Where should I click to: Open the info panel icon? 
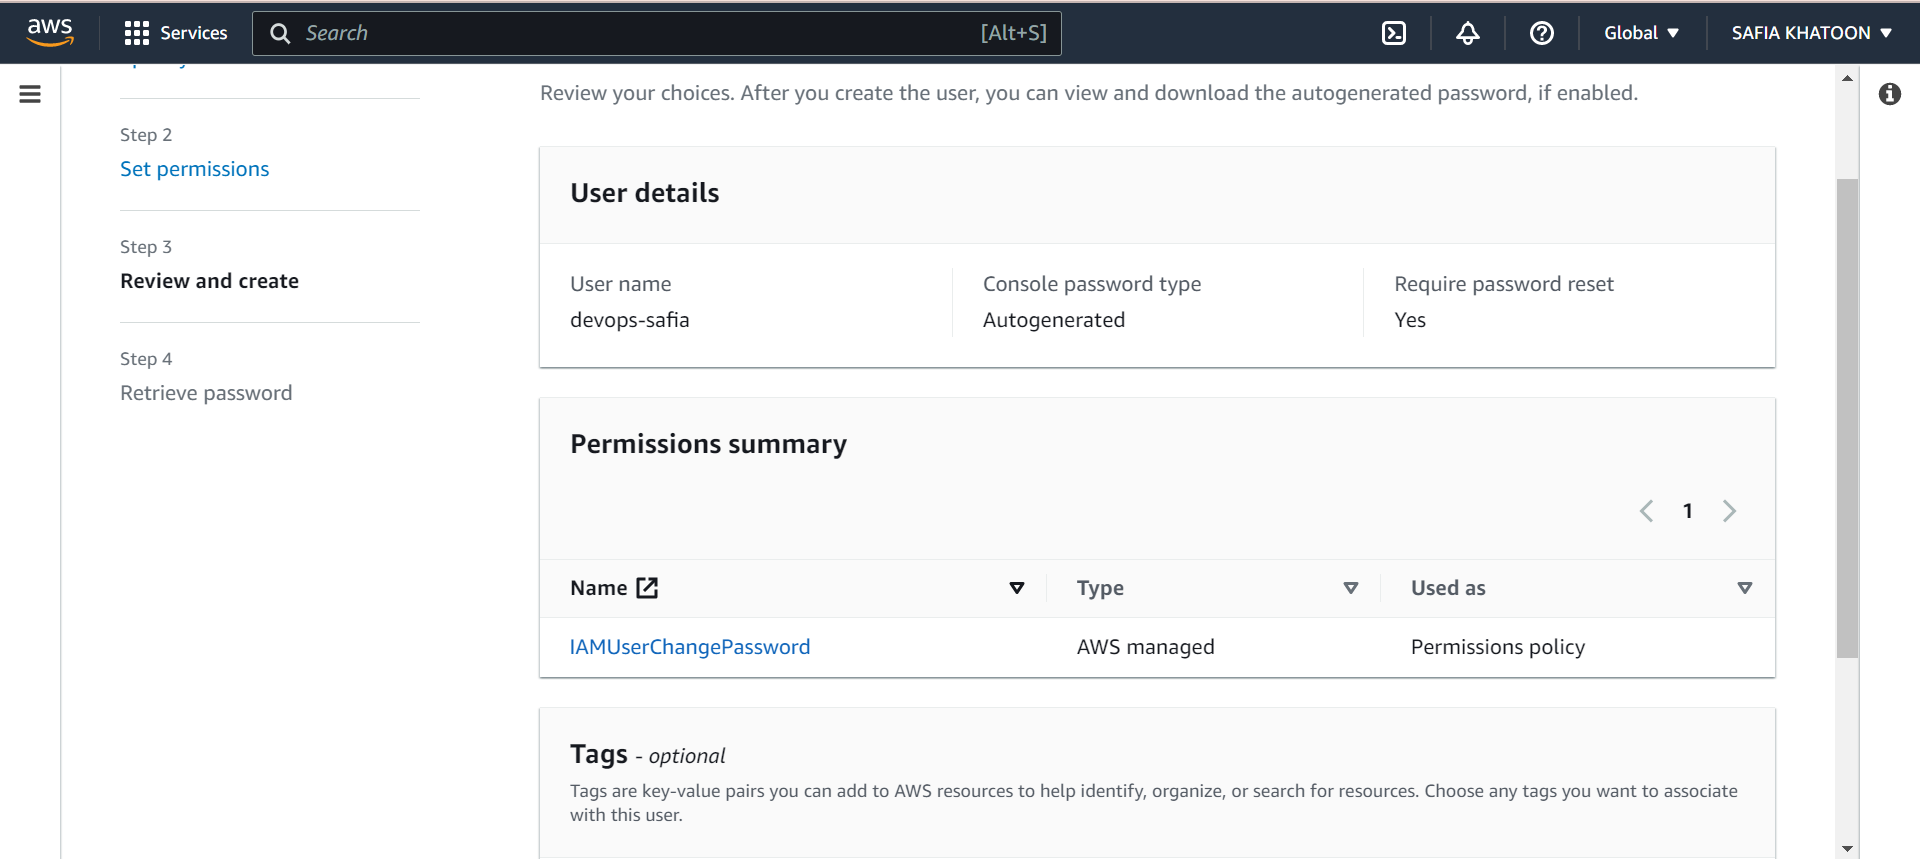[1889, 94]
